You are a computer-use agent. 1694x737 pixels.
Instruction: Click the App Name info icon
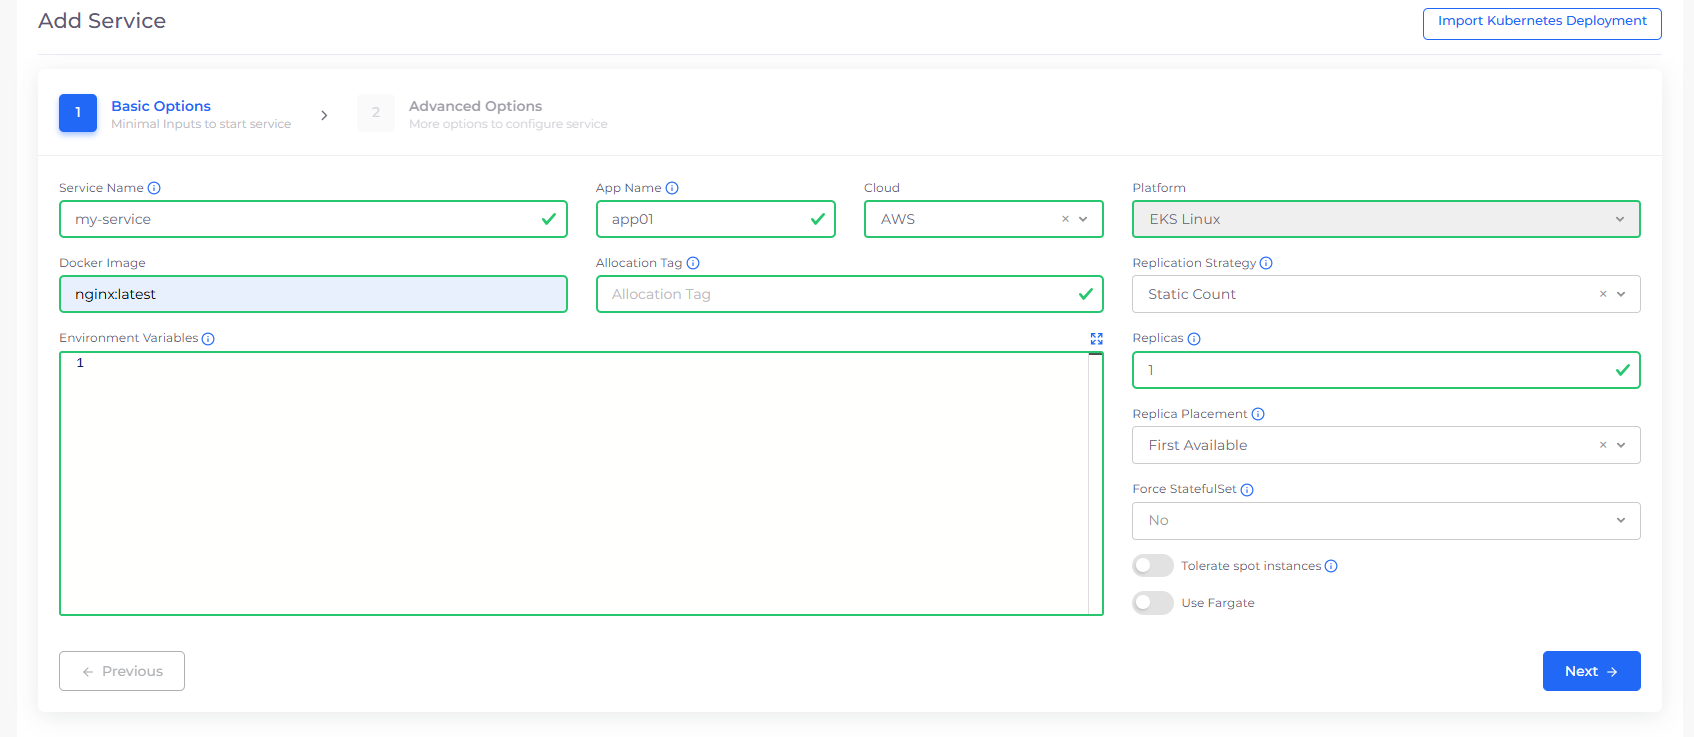(672, 188)
